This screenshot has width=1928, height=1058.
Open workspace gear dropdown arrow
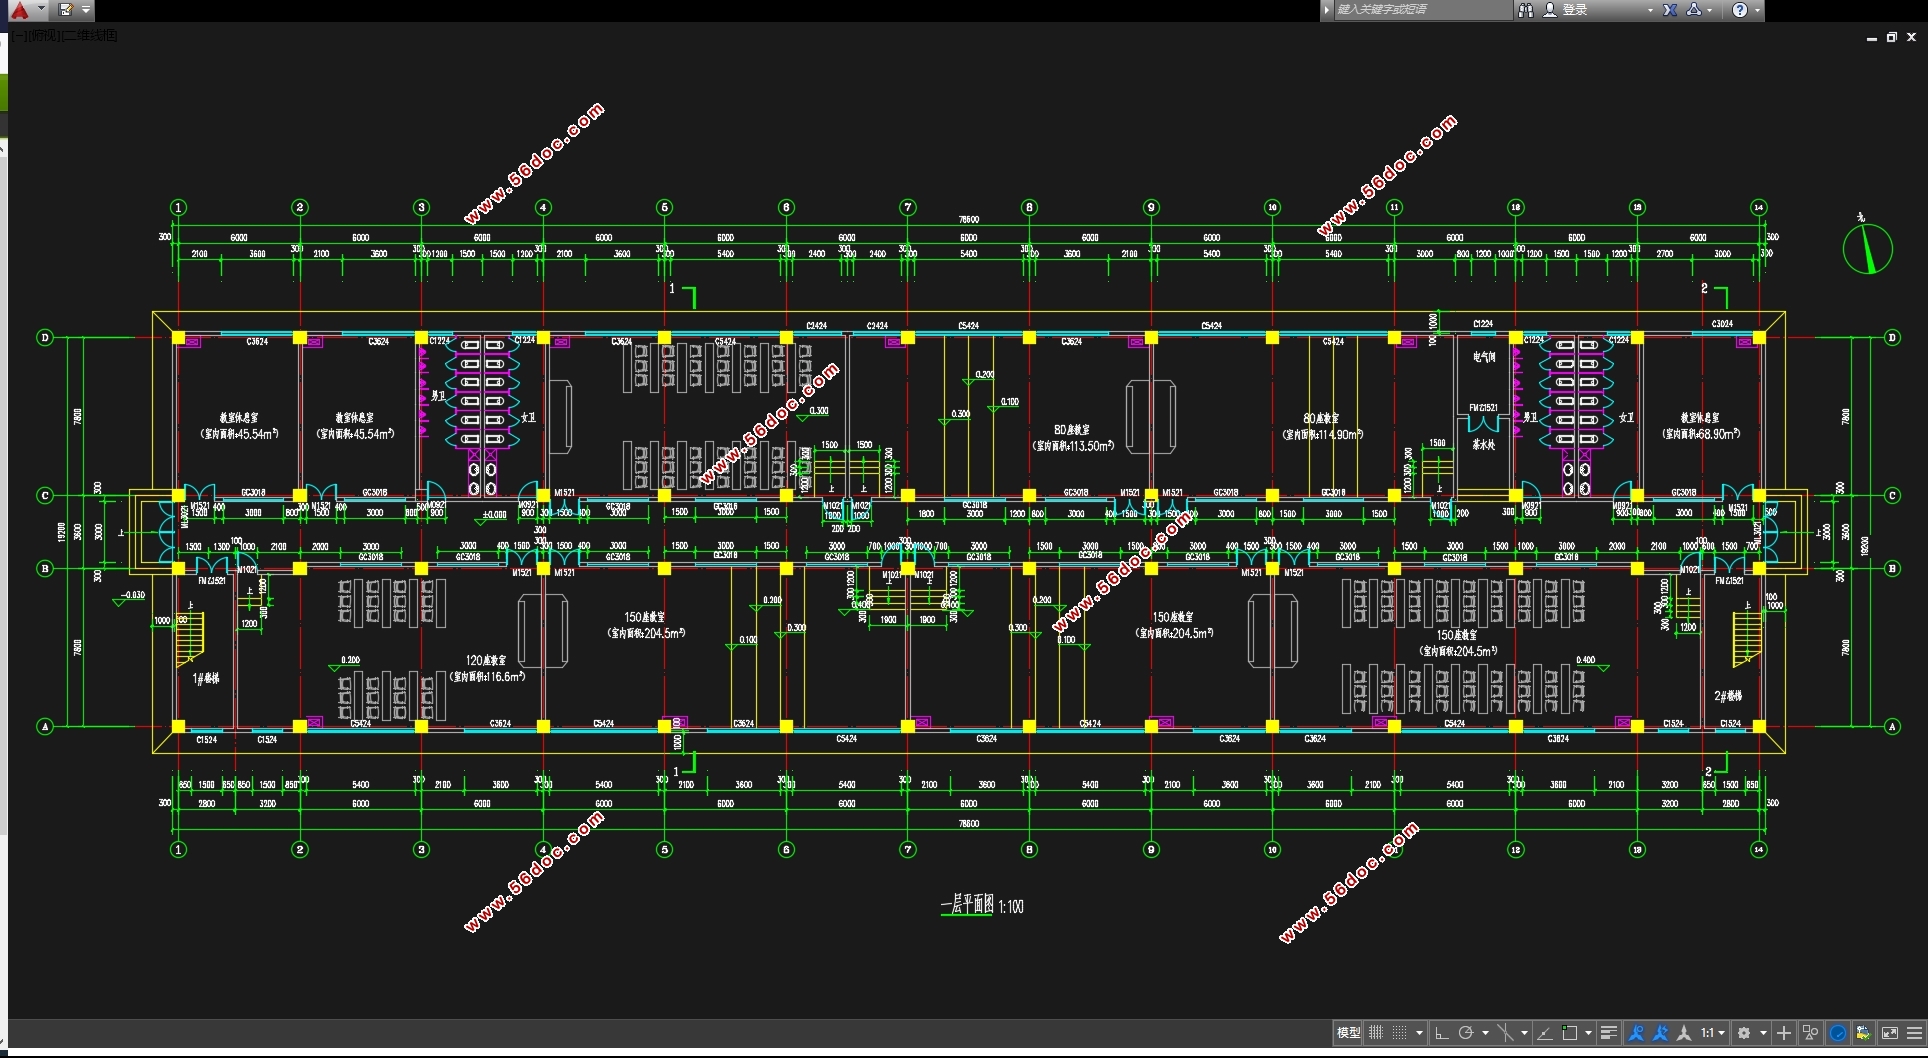point(1763,1033)
